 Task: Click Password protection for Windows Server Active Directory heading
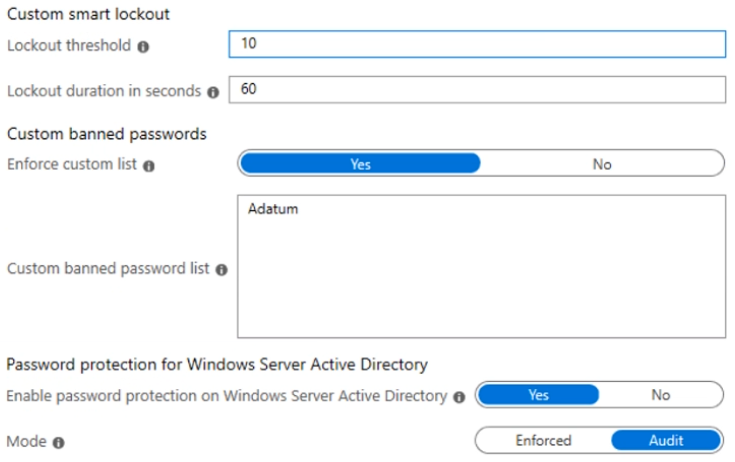pos(218,365)
